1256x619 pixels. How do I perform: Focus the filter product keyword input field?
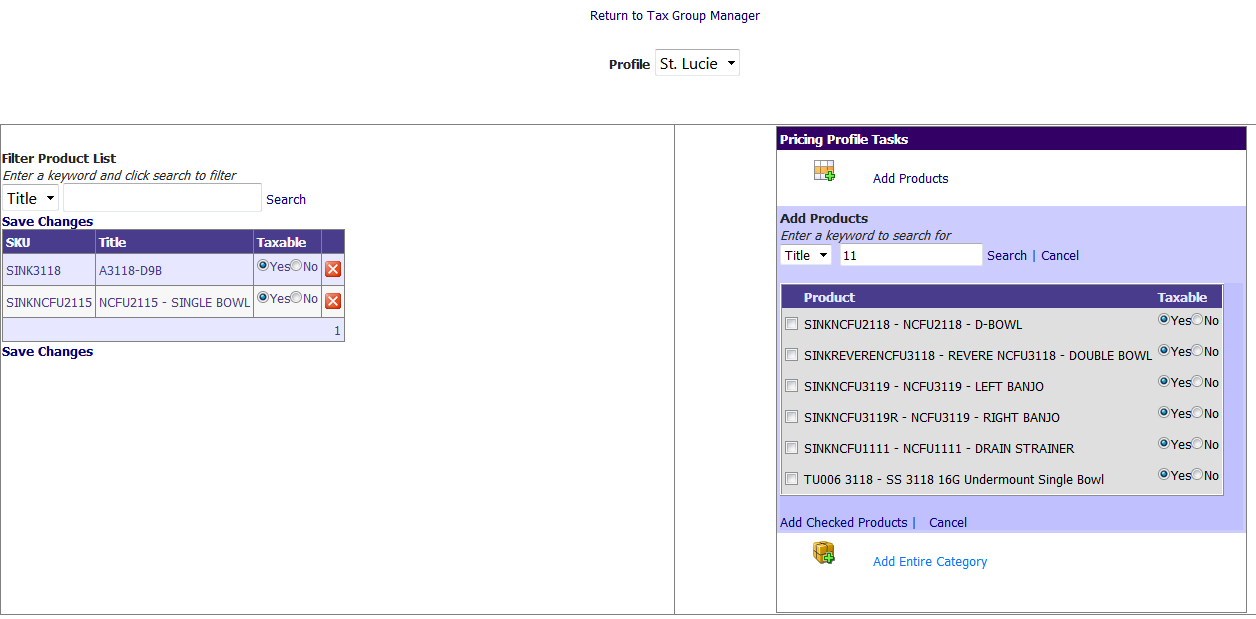pyautogui.click(x=162, y=198)
